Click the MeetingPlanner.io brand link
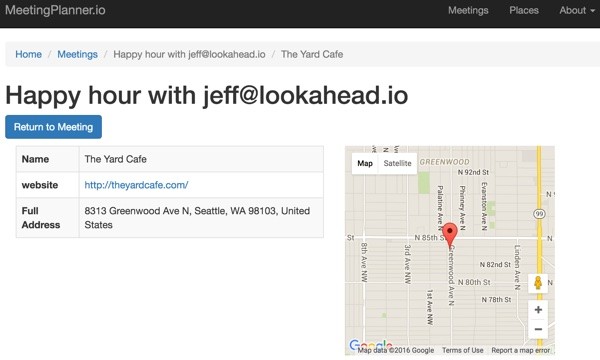600x360 pixels. [55, 10]
